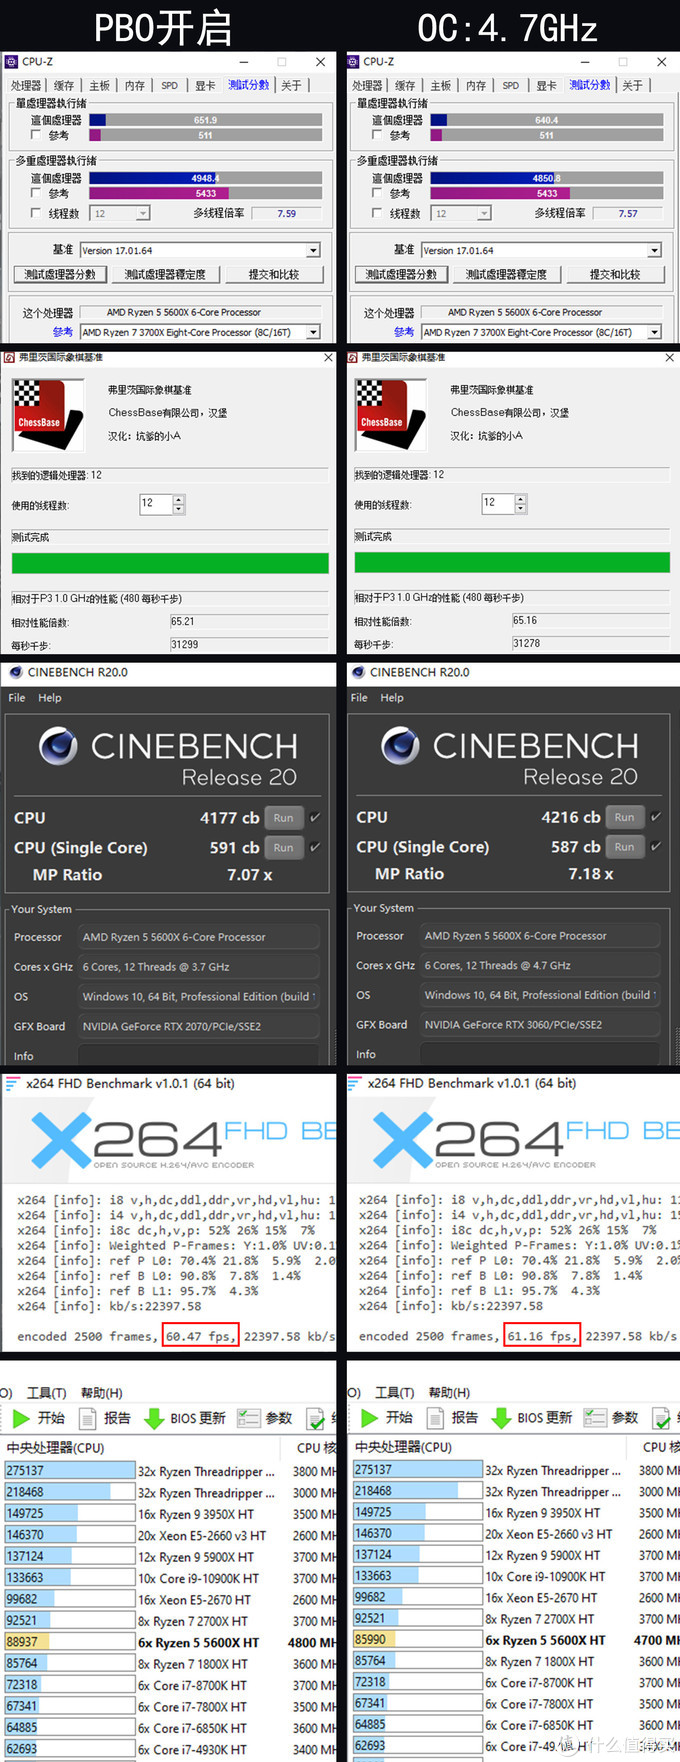Click green BIOS 更新 arrow icon, left bottom window
680x1762 pixels.
[x=154, y=1418]
